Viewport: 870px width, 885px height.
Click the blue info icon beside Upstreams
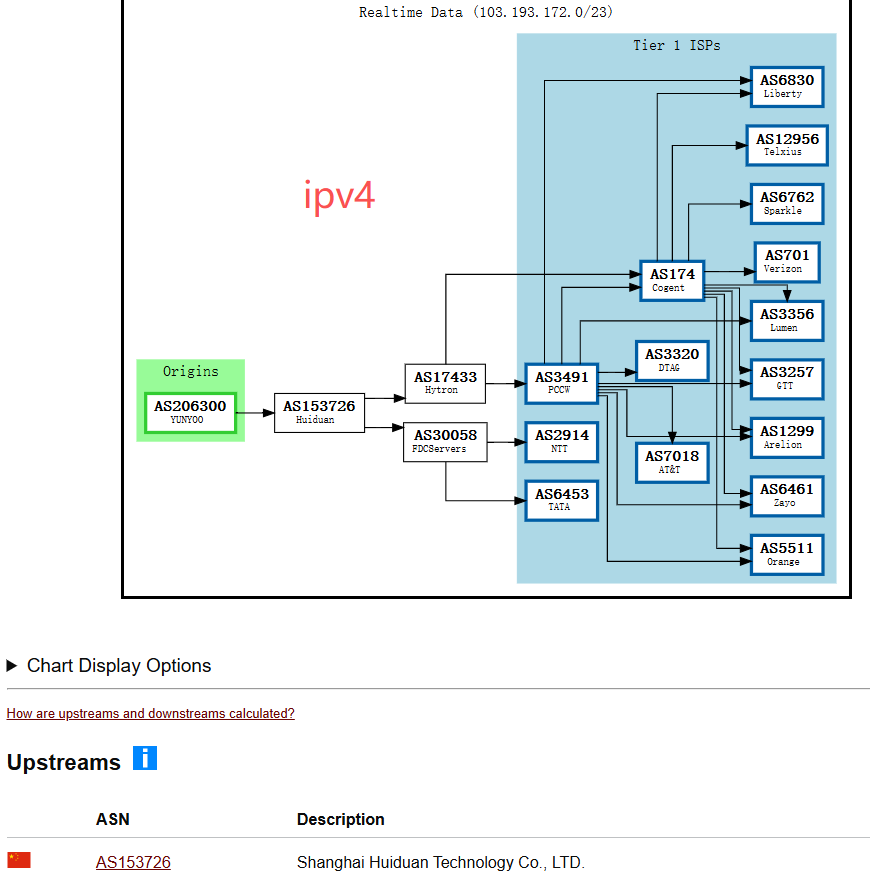coord(145,758)
